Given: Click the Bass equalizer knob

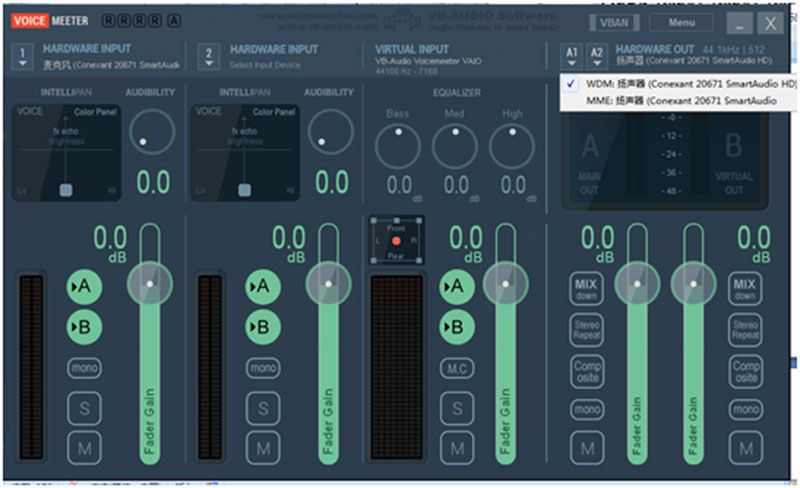Looking at the screenshot, I should [397, 147].
